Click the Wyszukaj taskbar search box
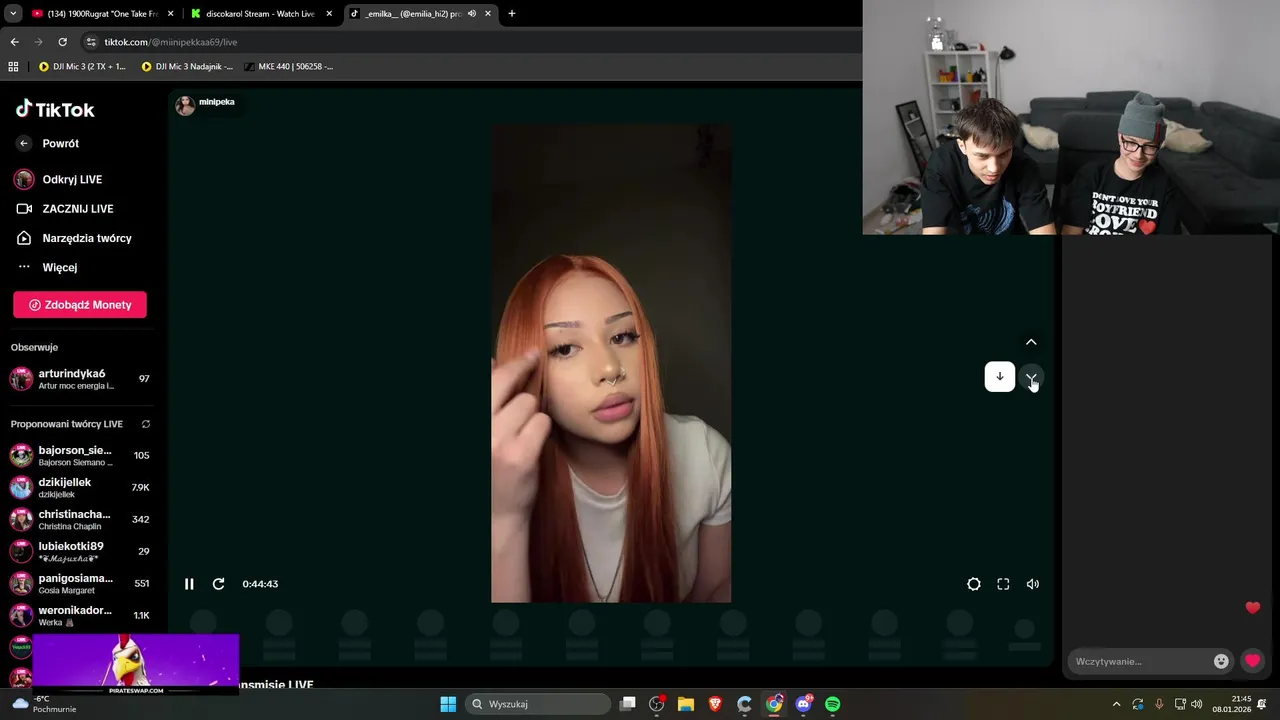The height and width of the screenshot is (720, 1280). [539, 704]
